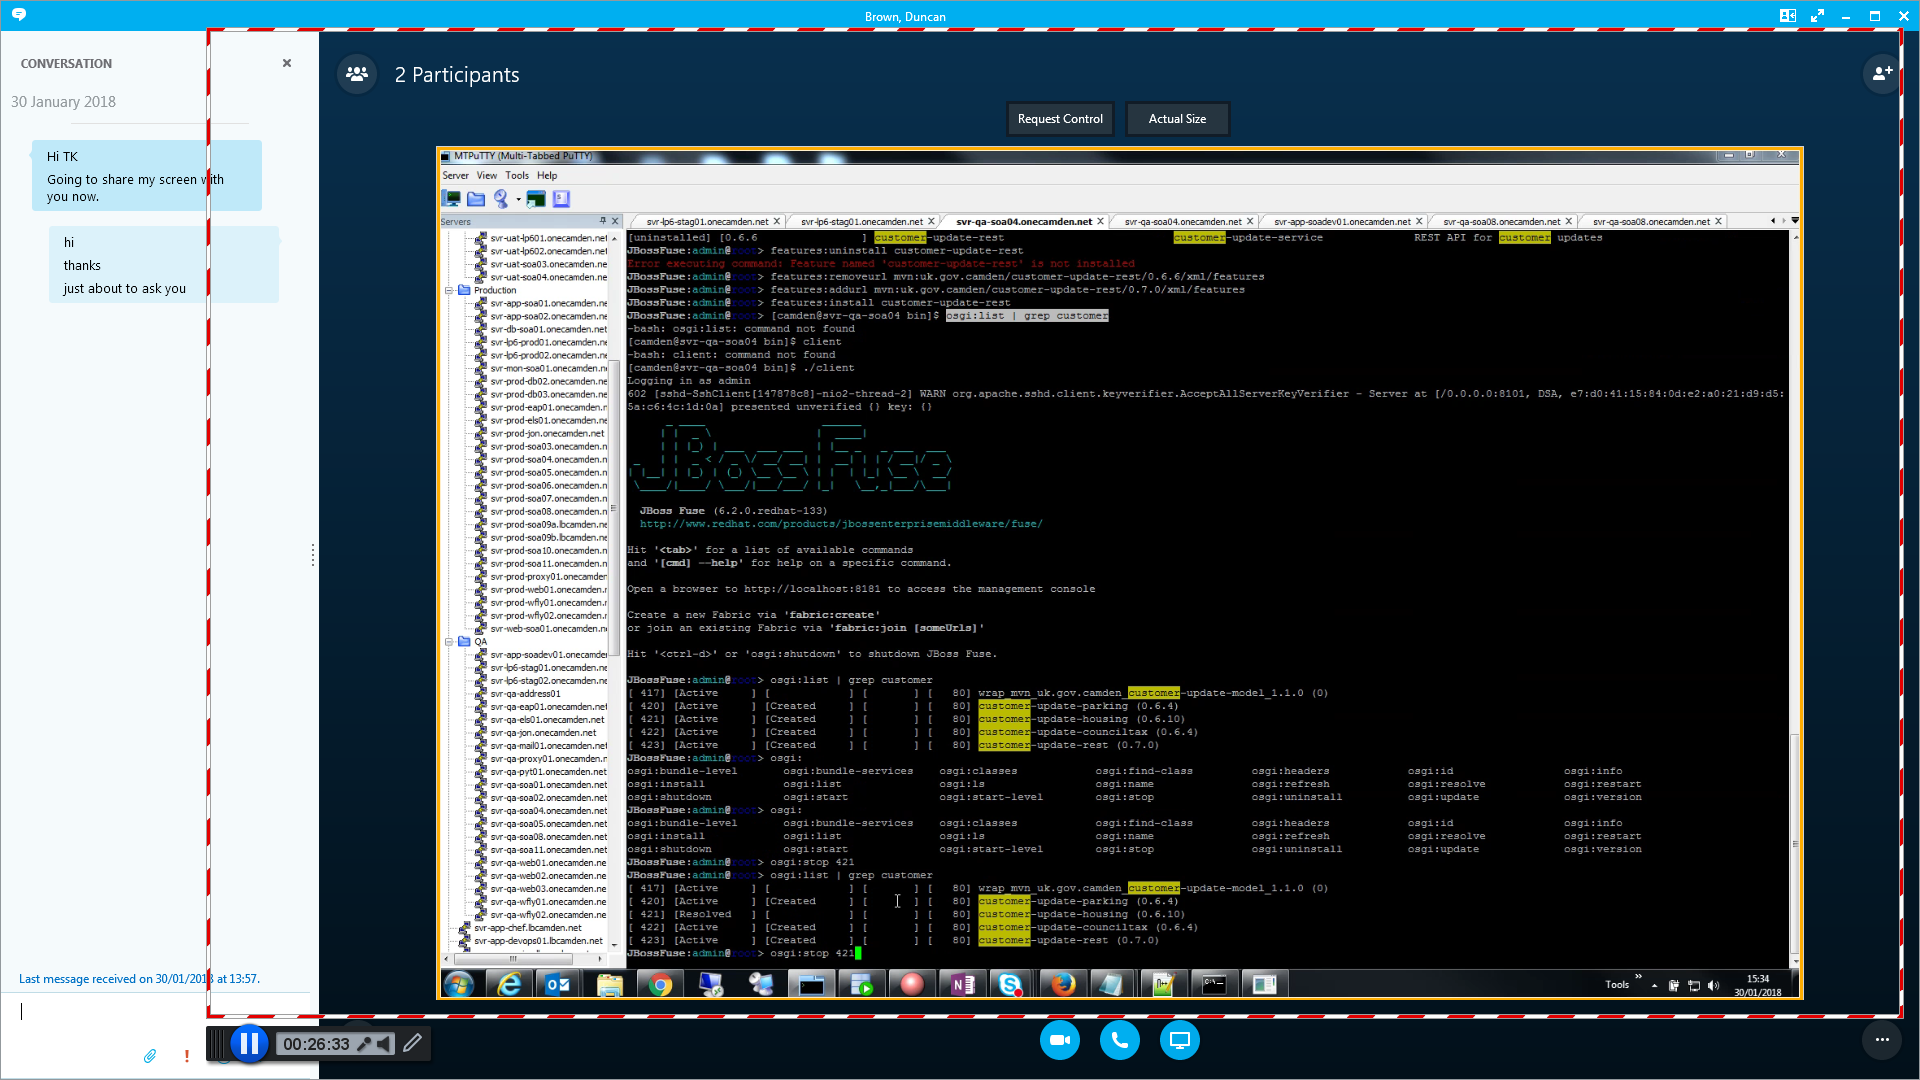Image resolution: width=1920 pixels, height=1080 pixels.
Task: Select svr-app-soa01.onecamden.net under Production
Action: coord(548,303)
